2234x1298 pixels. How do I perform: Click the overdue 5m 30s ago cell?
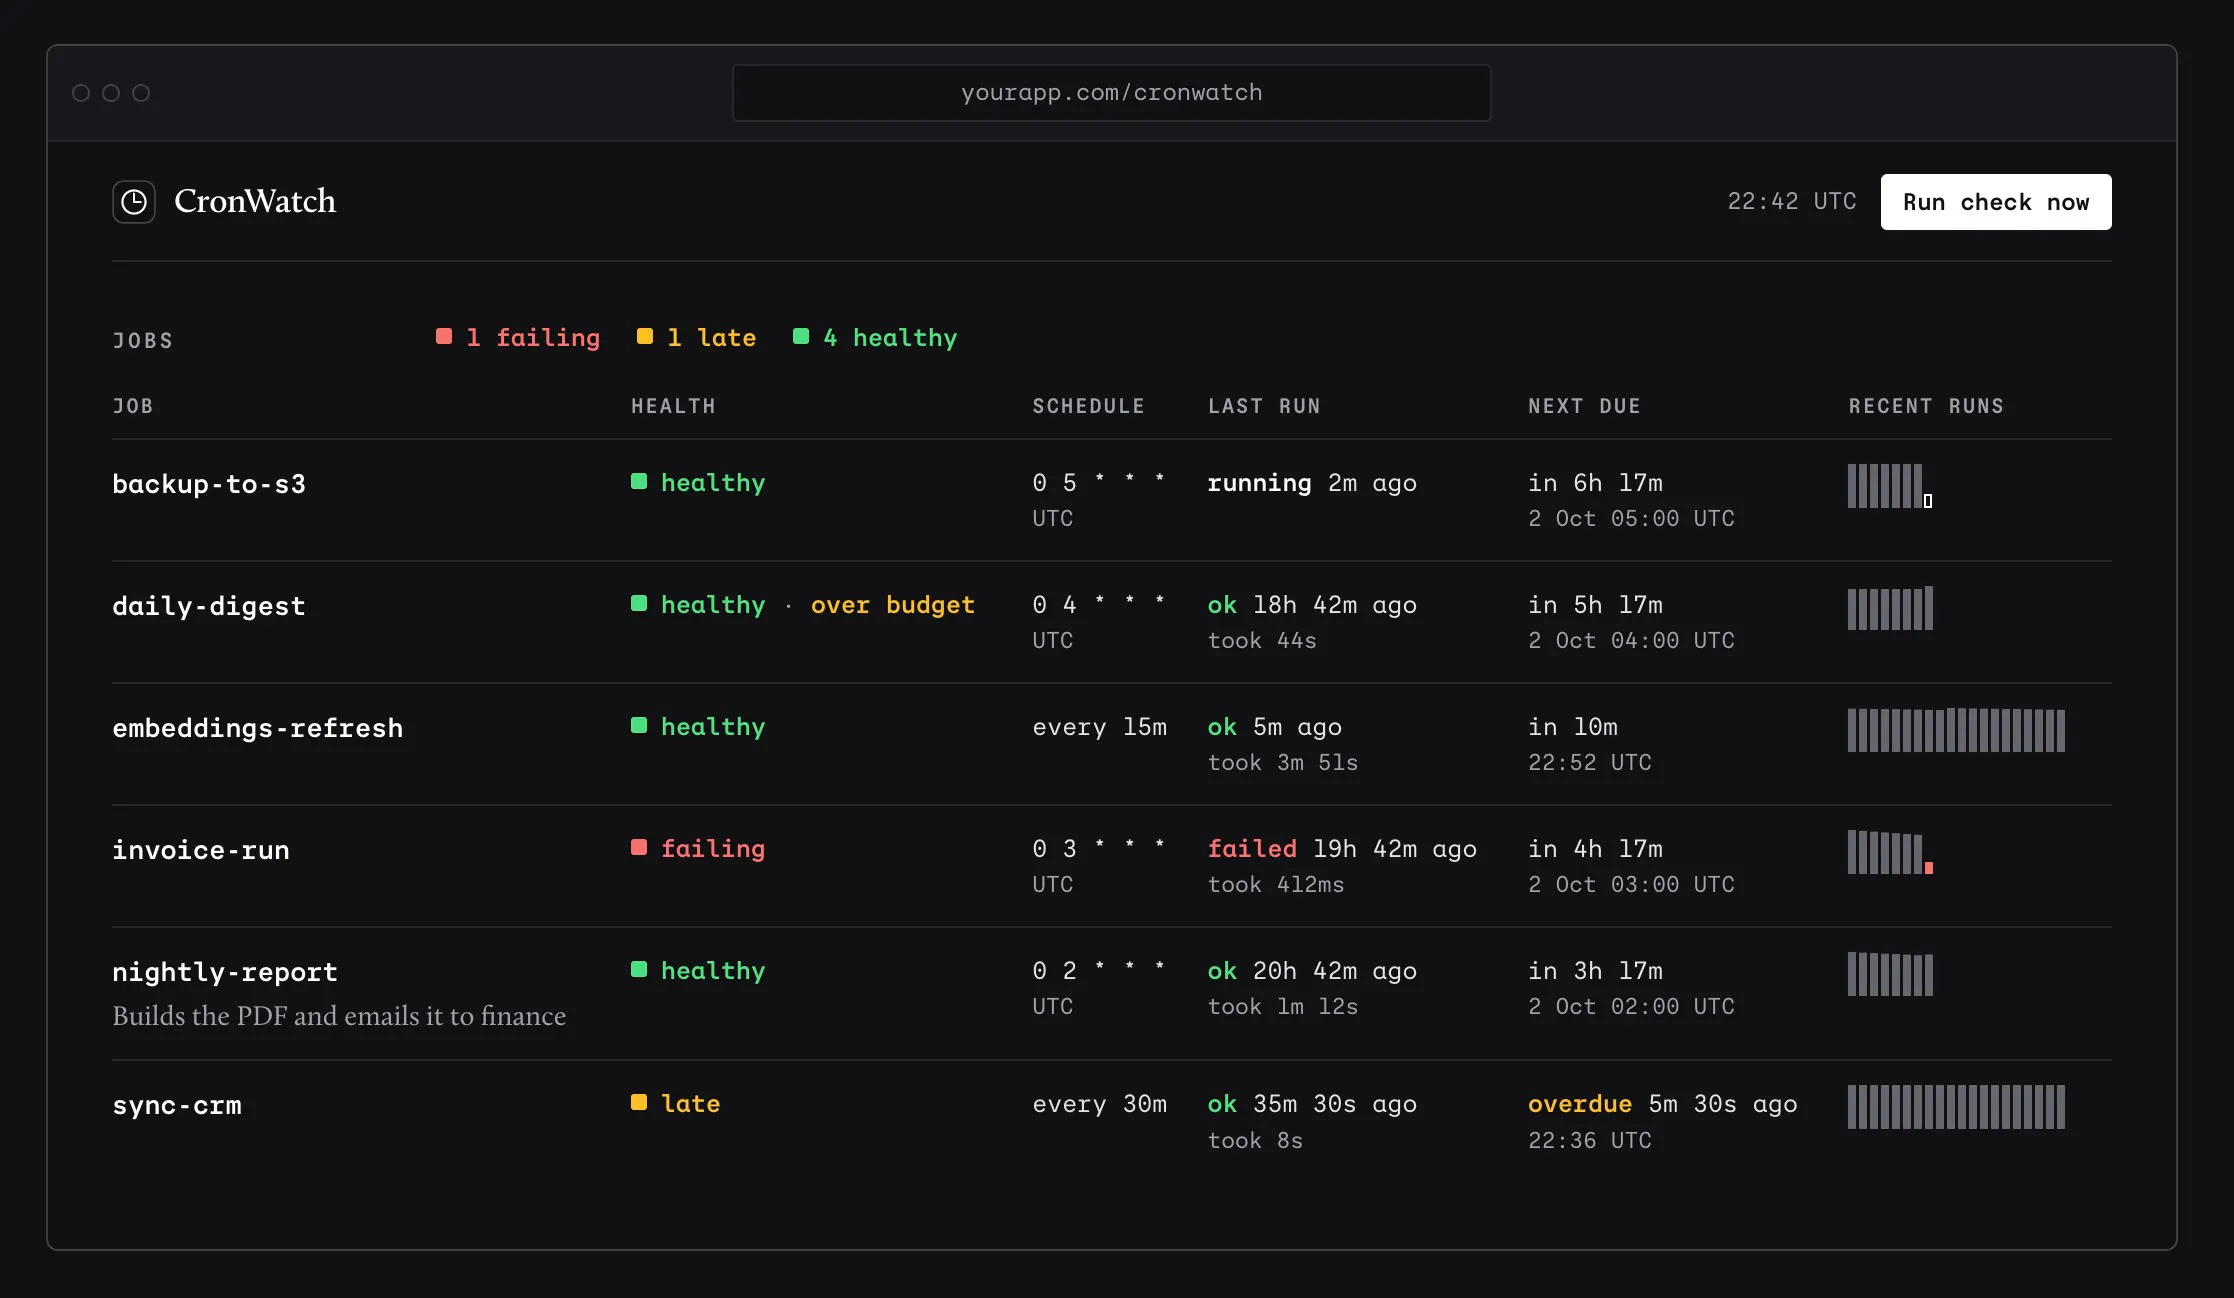[1662, 1104]
